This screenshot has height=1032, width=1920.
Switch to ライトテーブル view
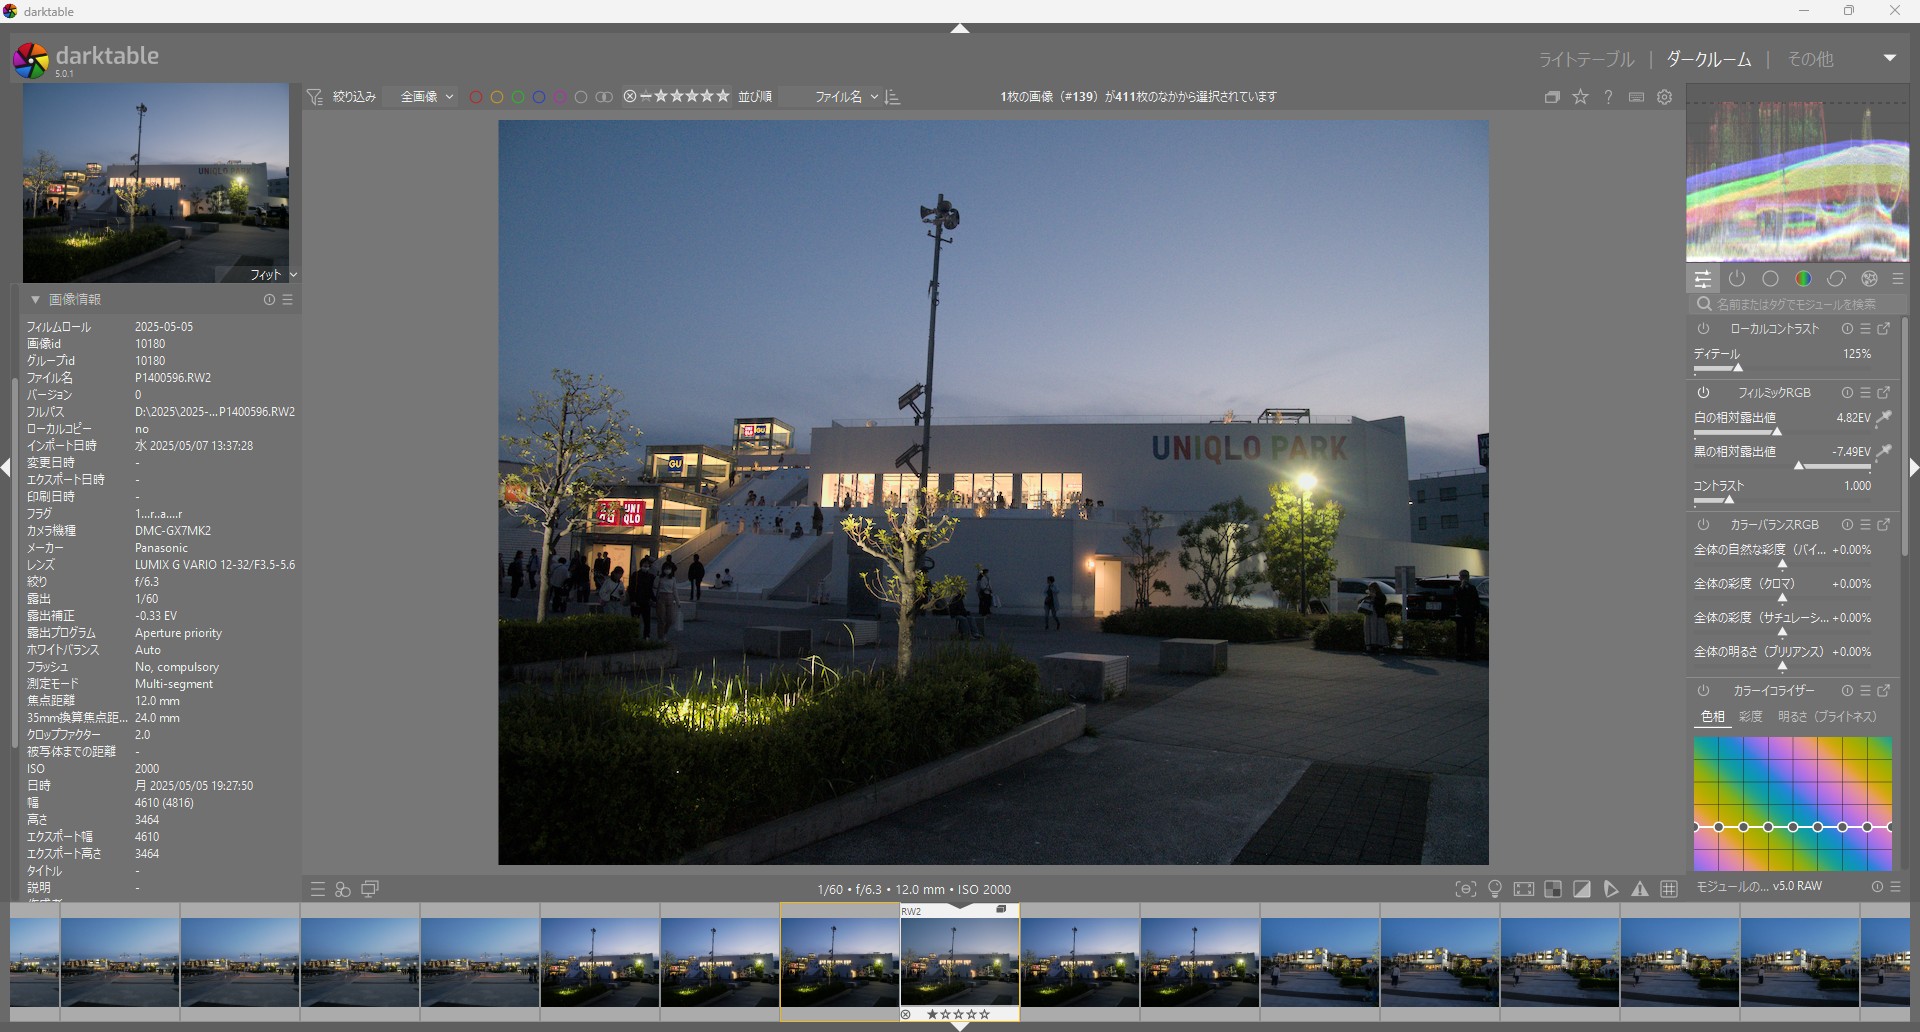coord(1586,59)
